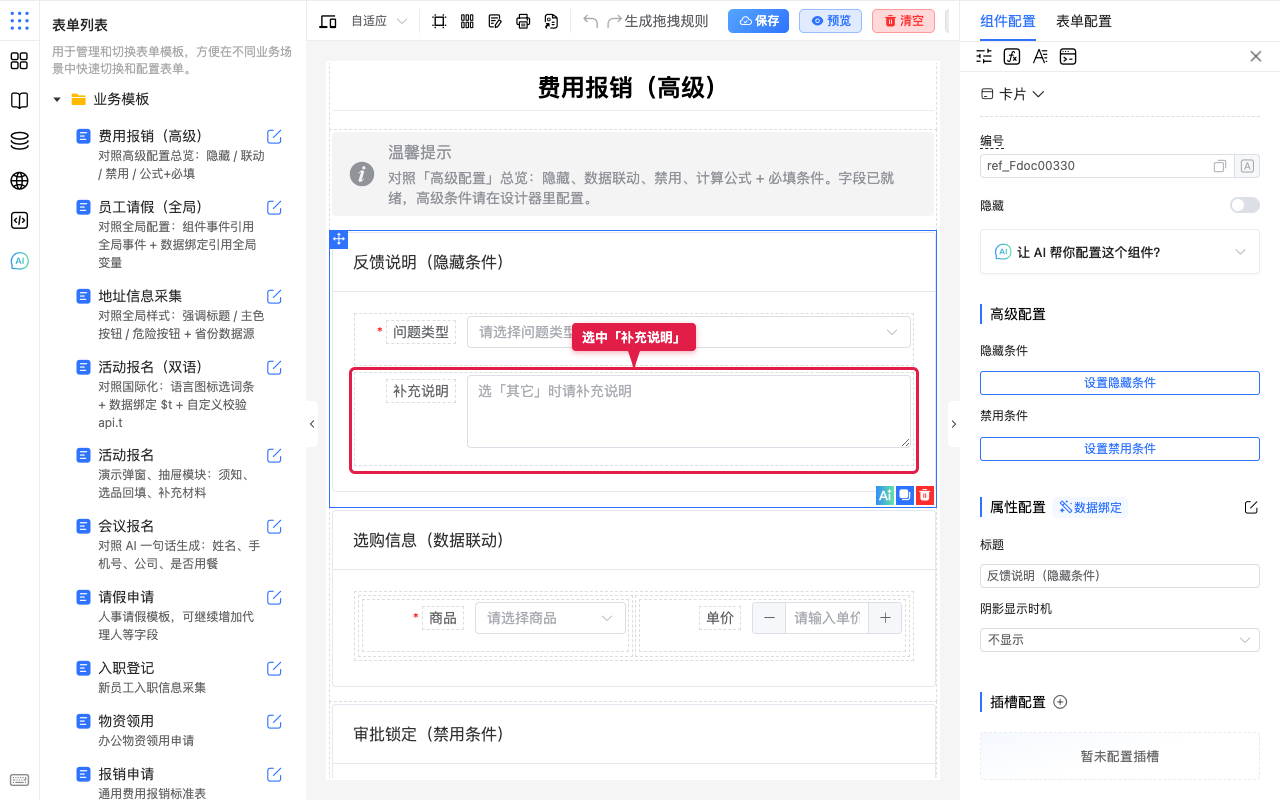Viewport: 1280px width, 800px height.
Task: Switch to 表单配置 tab
Action: point(1084,21)
